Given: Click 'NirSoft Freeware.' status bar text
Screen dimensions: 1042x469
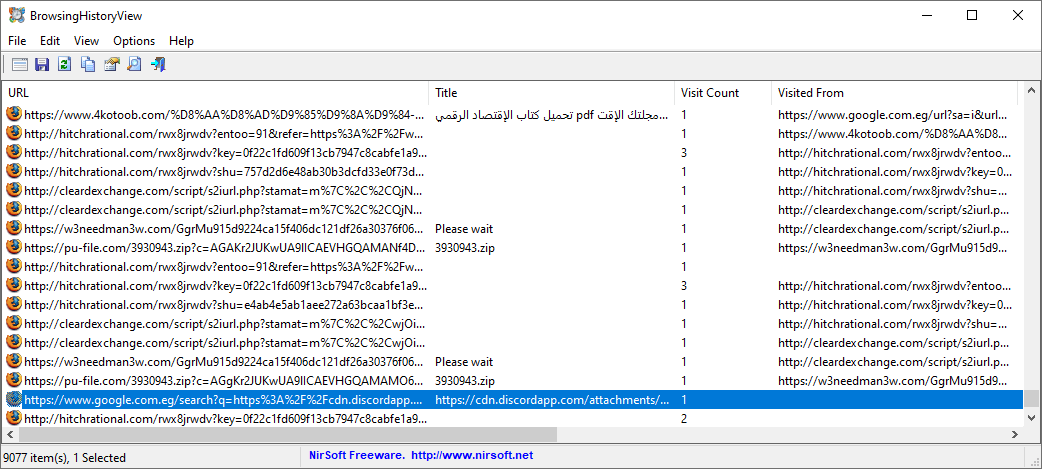Looking at the screenshot, I should coord(357,456).
